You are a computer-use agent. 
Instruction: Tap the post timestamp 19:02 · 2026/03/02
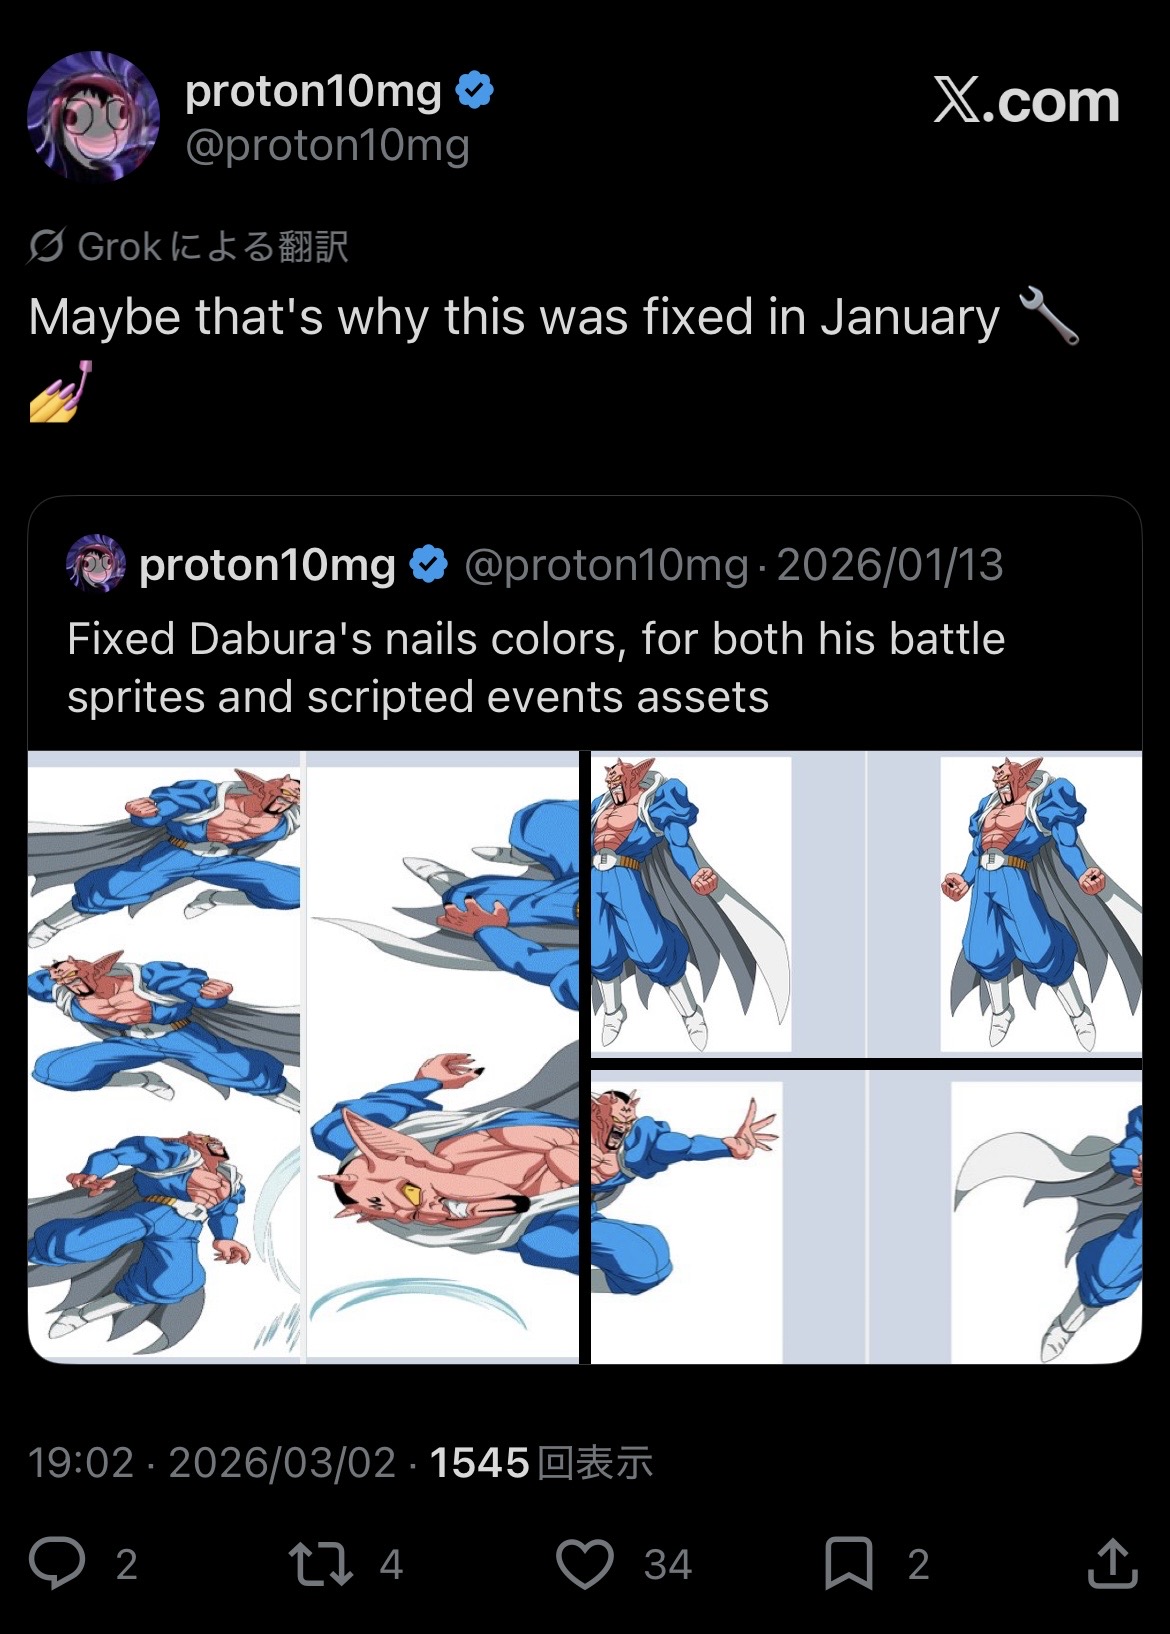point(212,1463)
